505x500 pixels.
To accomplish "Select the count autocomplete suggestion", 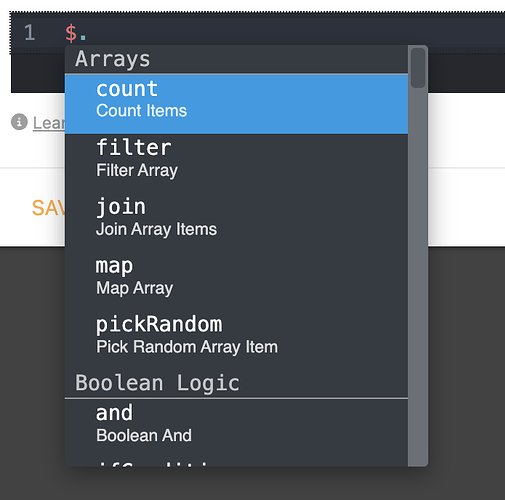I will [236, 104].
